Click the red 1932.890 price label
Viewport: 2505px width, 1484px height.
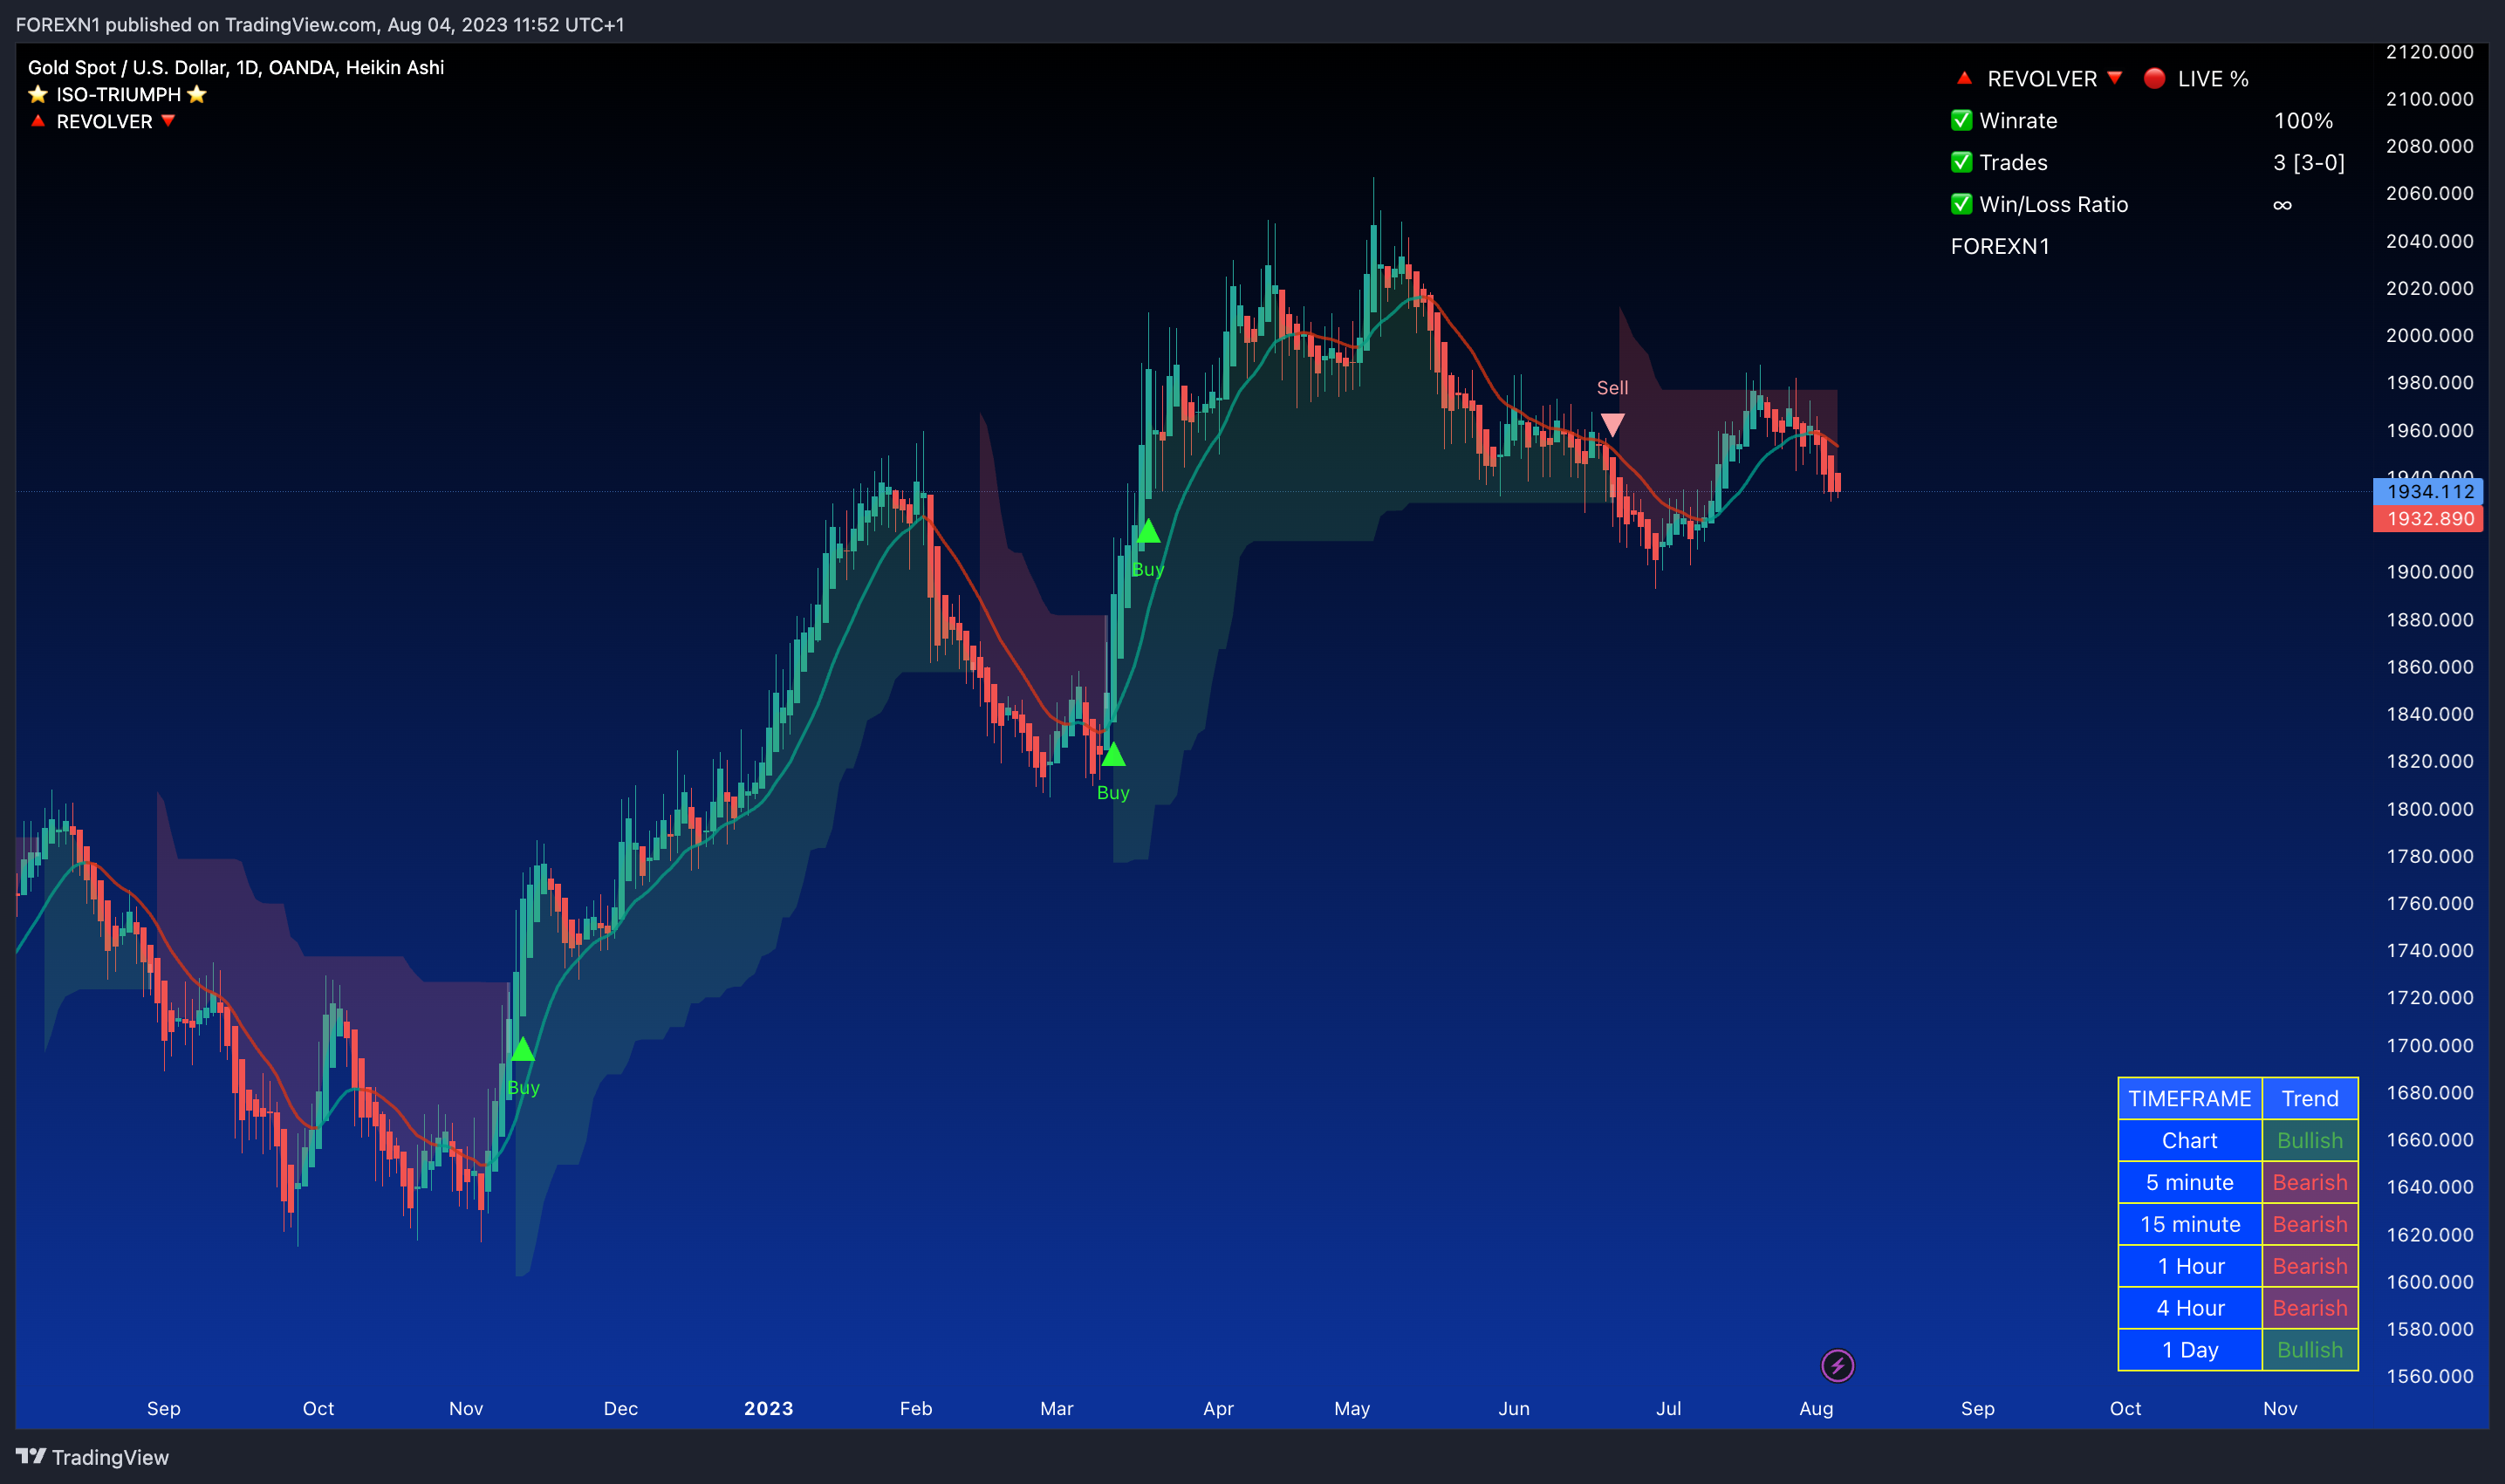click(2429, 518)
